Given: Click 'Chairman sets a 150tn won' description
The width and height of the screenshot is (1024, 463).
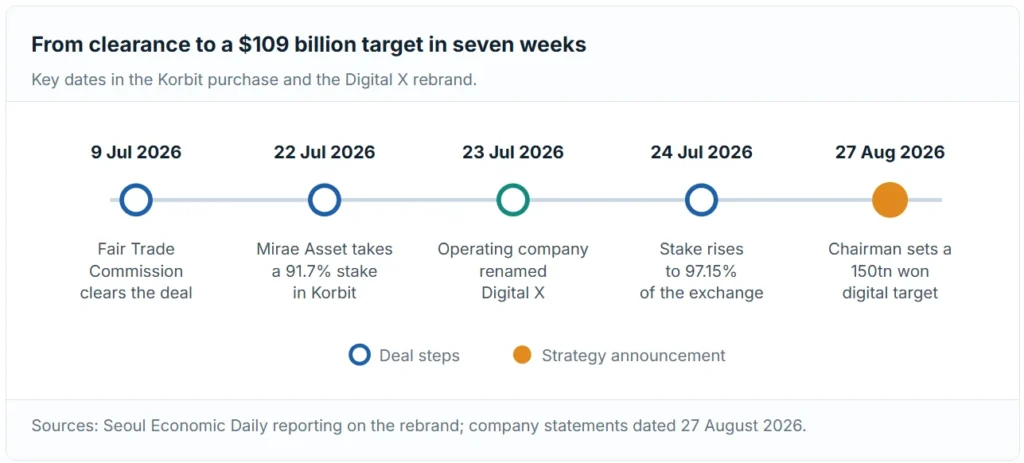Looking at the screenshot, I should coord(890,271).
